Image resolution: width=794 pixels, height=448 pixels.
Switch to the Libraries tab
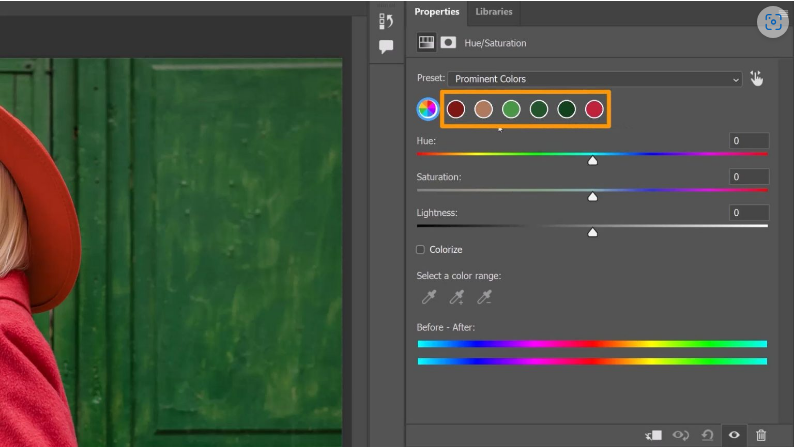[x=494, y=12]
